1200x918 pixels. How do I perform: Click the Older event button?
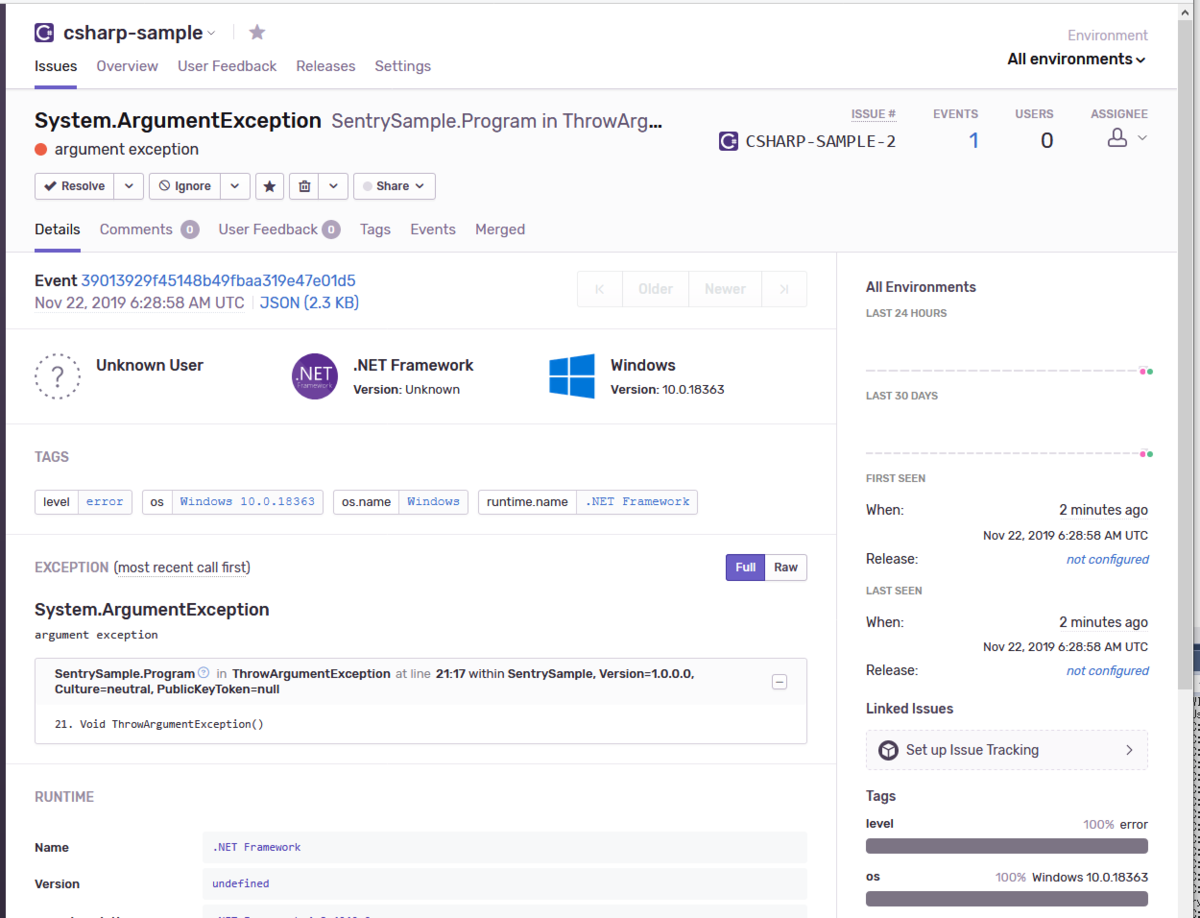coord(655,289)
